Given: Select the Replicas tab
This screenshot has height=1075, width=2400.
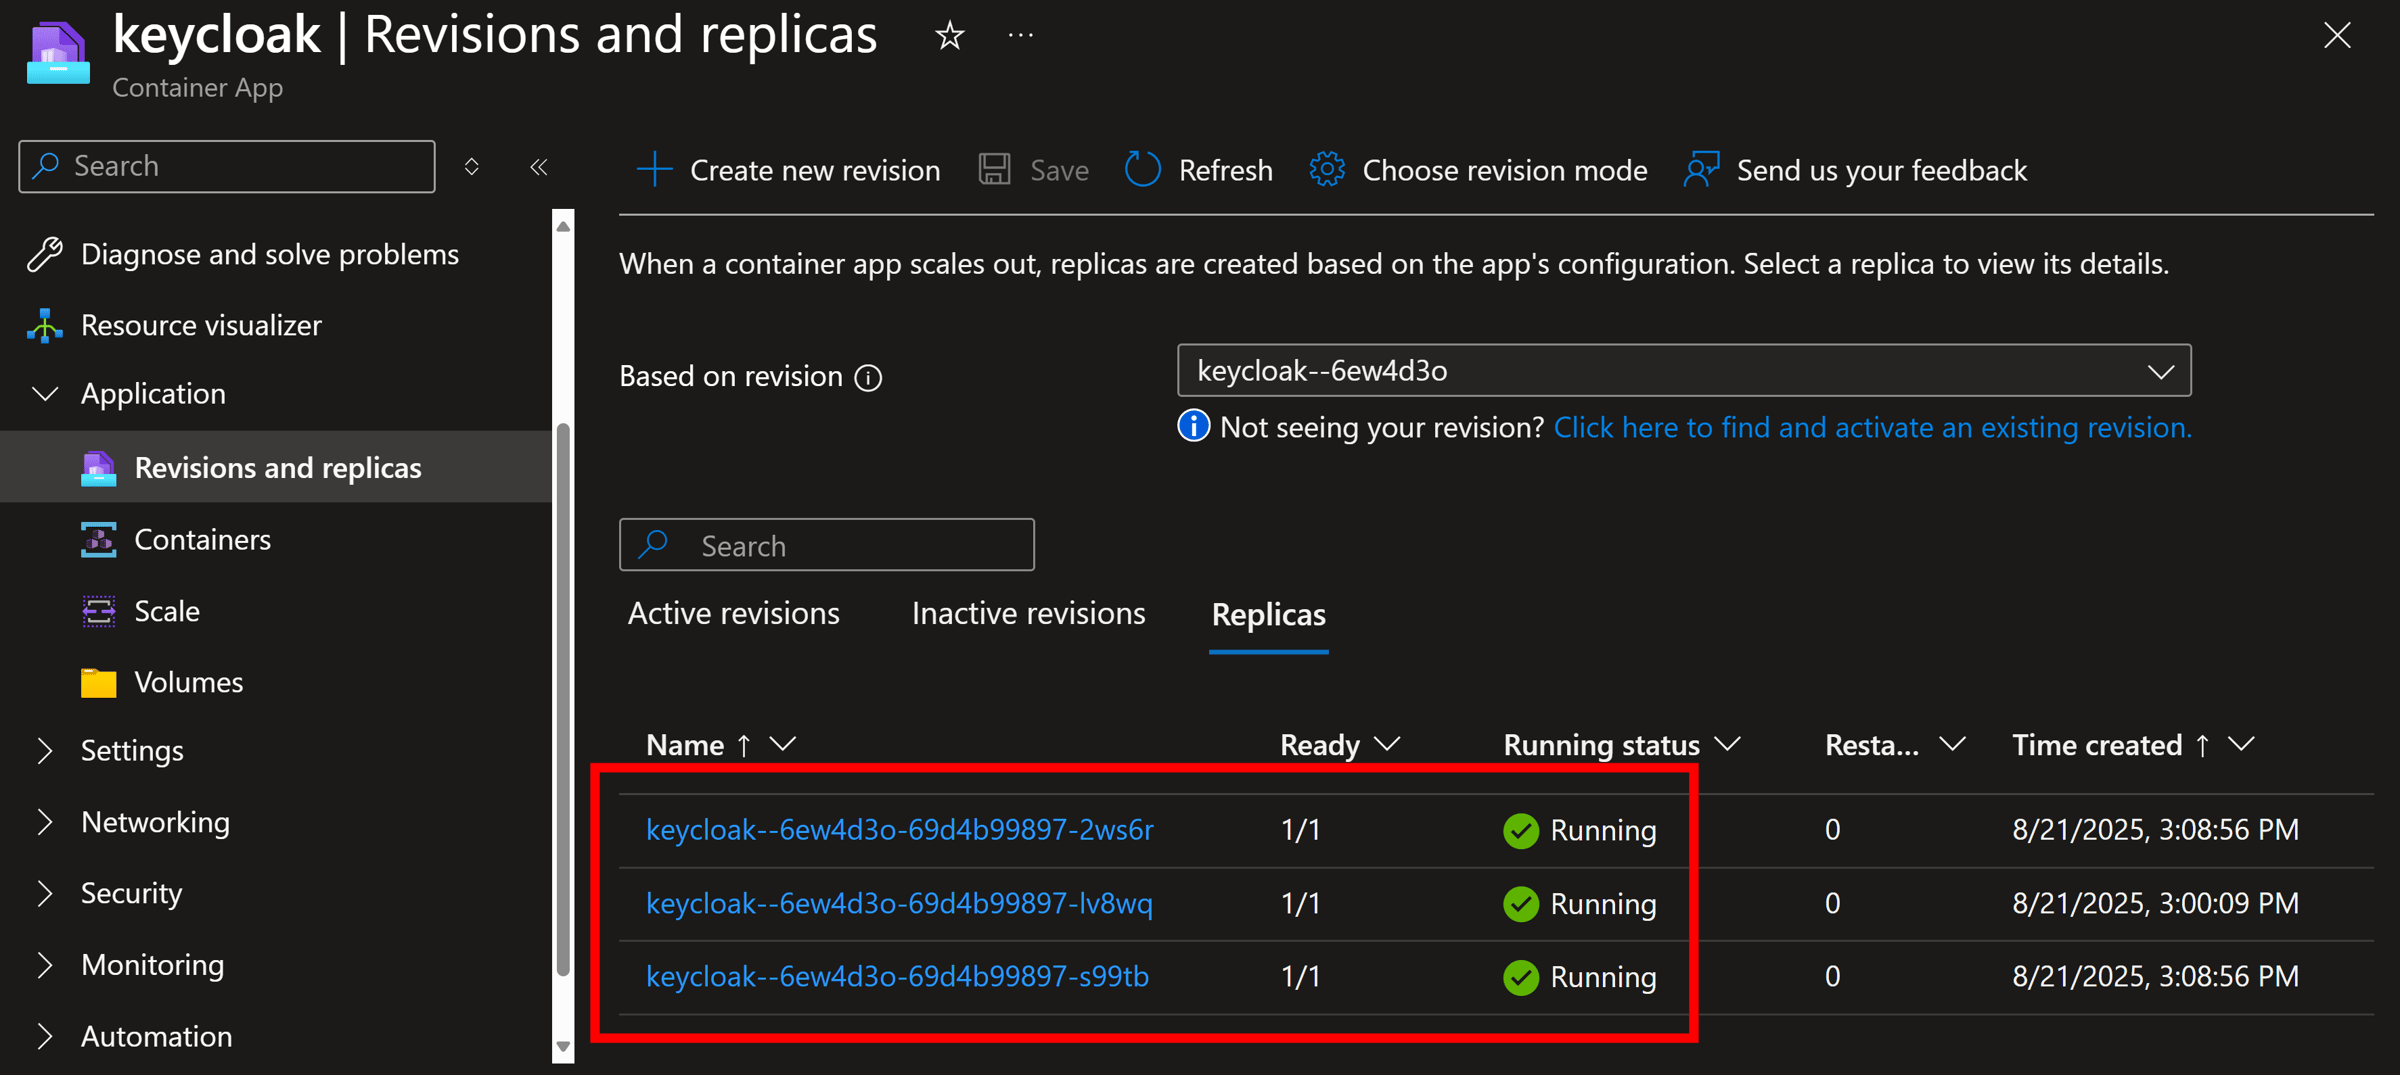Looking at the screenshot, I should (x=1268, y=615).
